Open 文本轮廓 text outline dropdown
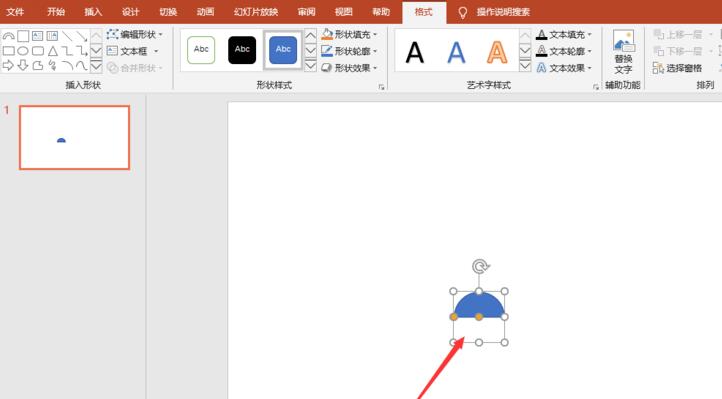The height and width of the screenshot is (399, 722). pos(564,51)
